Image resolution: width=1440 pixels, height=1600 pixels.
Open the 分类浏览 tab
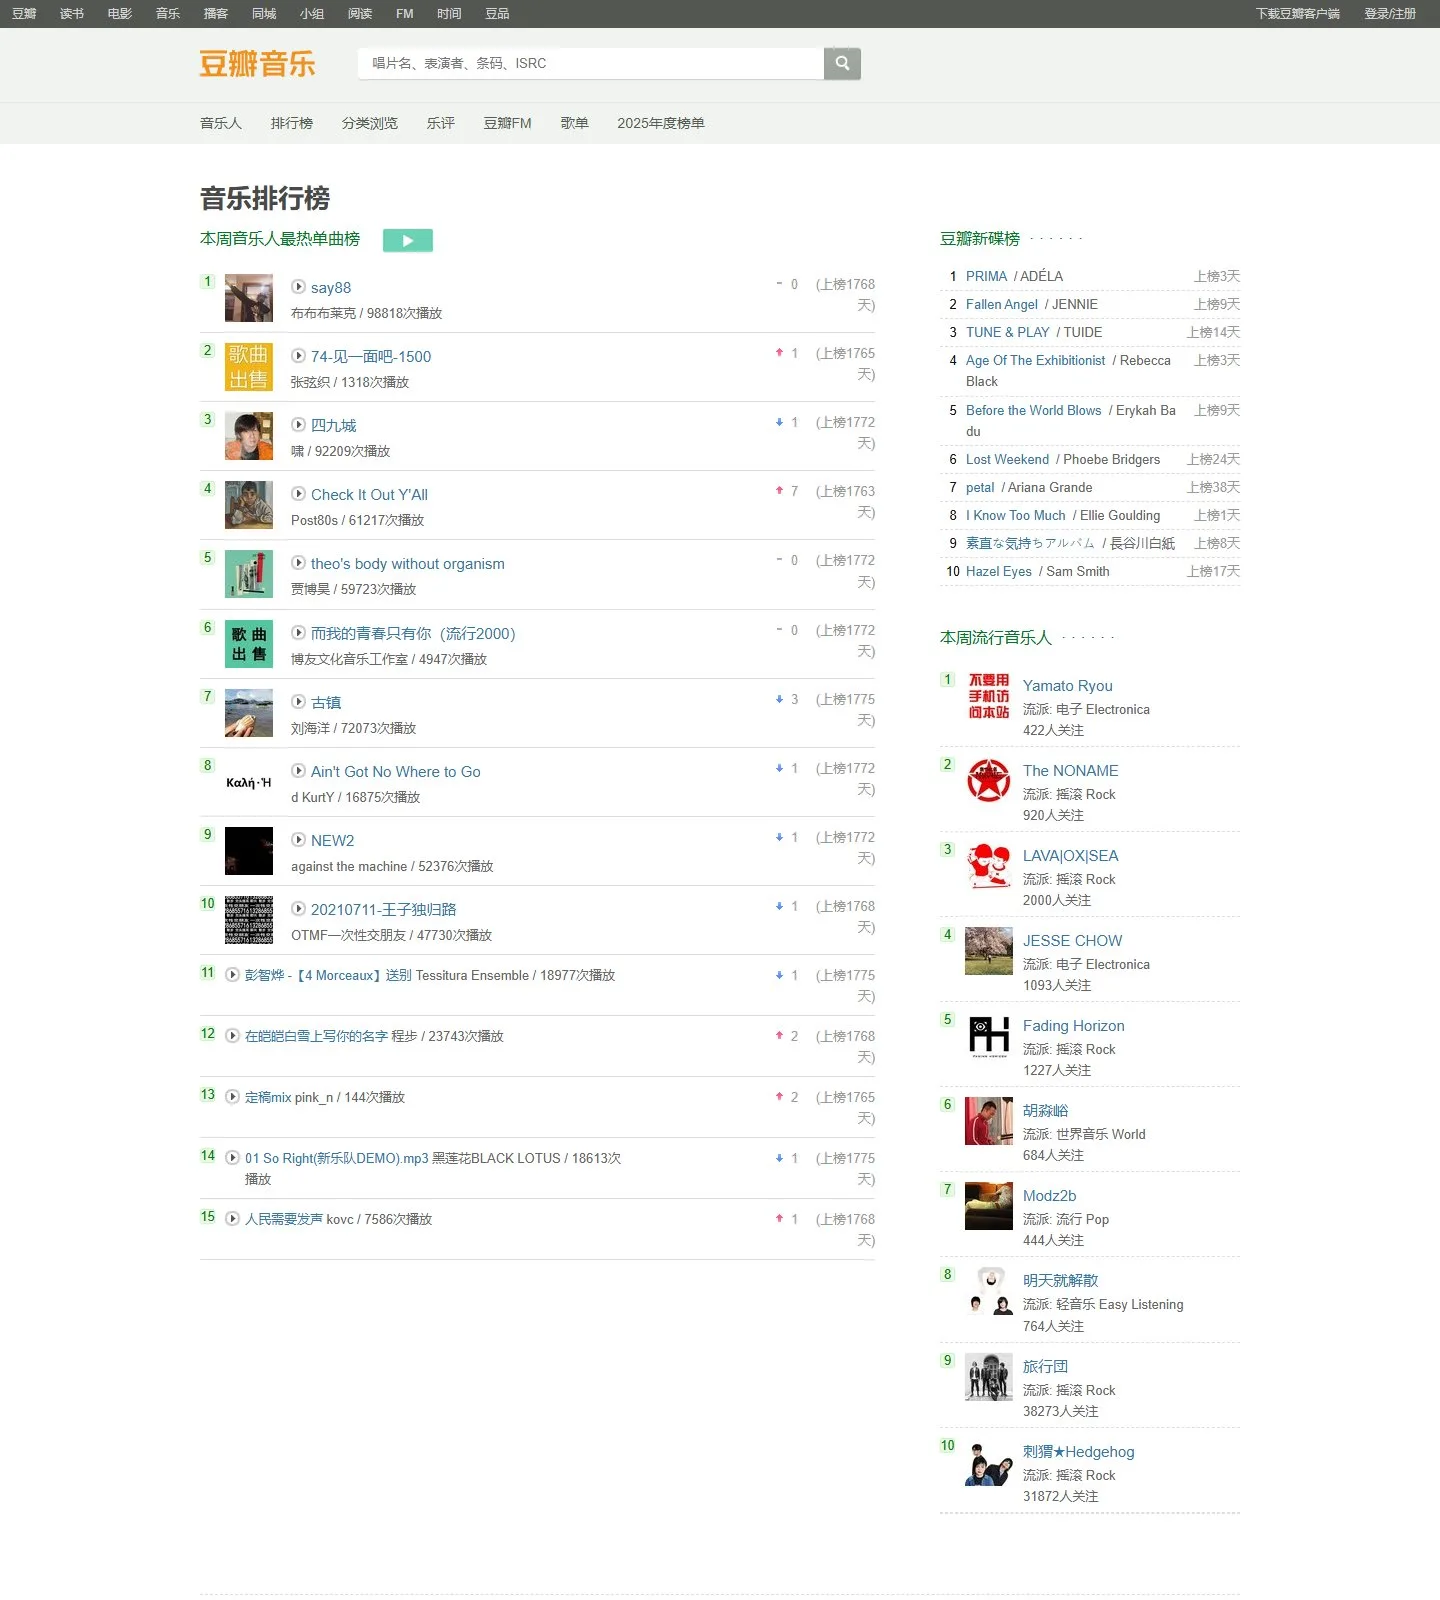point(370,123)
